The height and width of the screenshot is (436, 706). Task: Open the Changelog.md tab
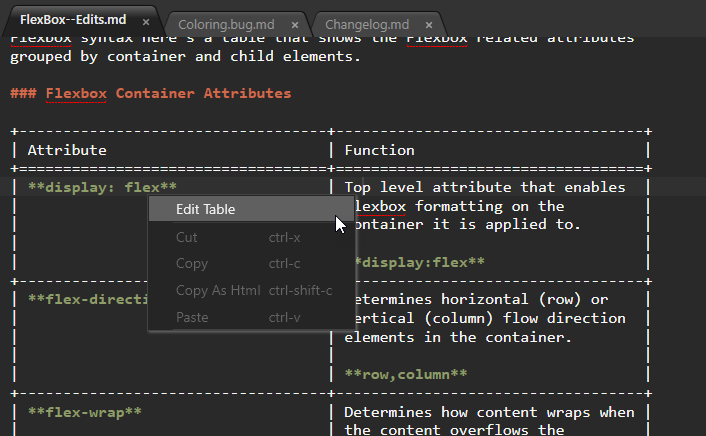367,24
